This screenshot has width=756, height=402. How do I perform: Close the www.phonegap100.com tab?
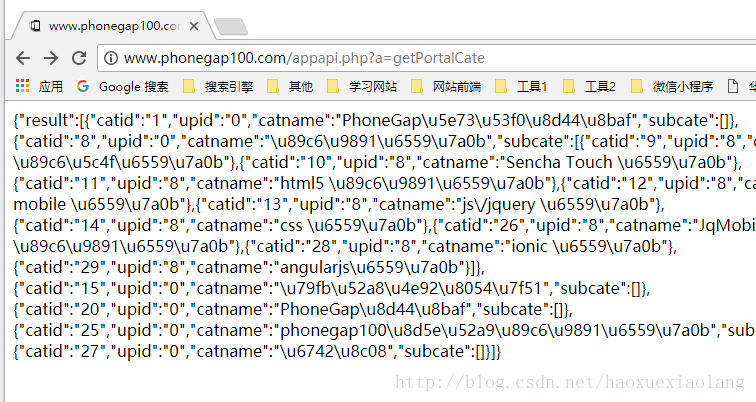point(194,26)
